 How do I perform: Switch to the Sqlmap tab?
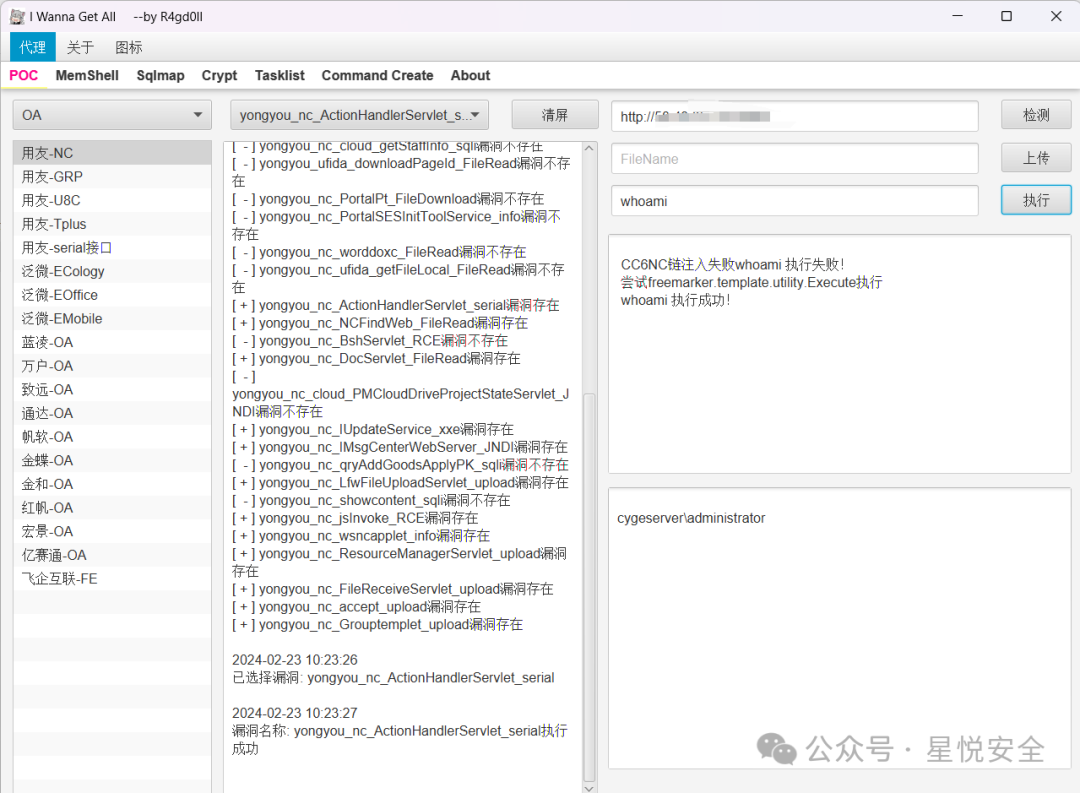coord(160,76)
